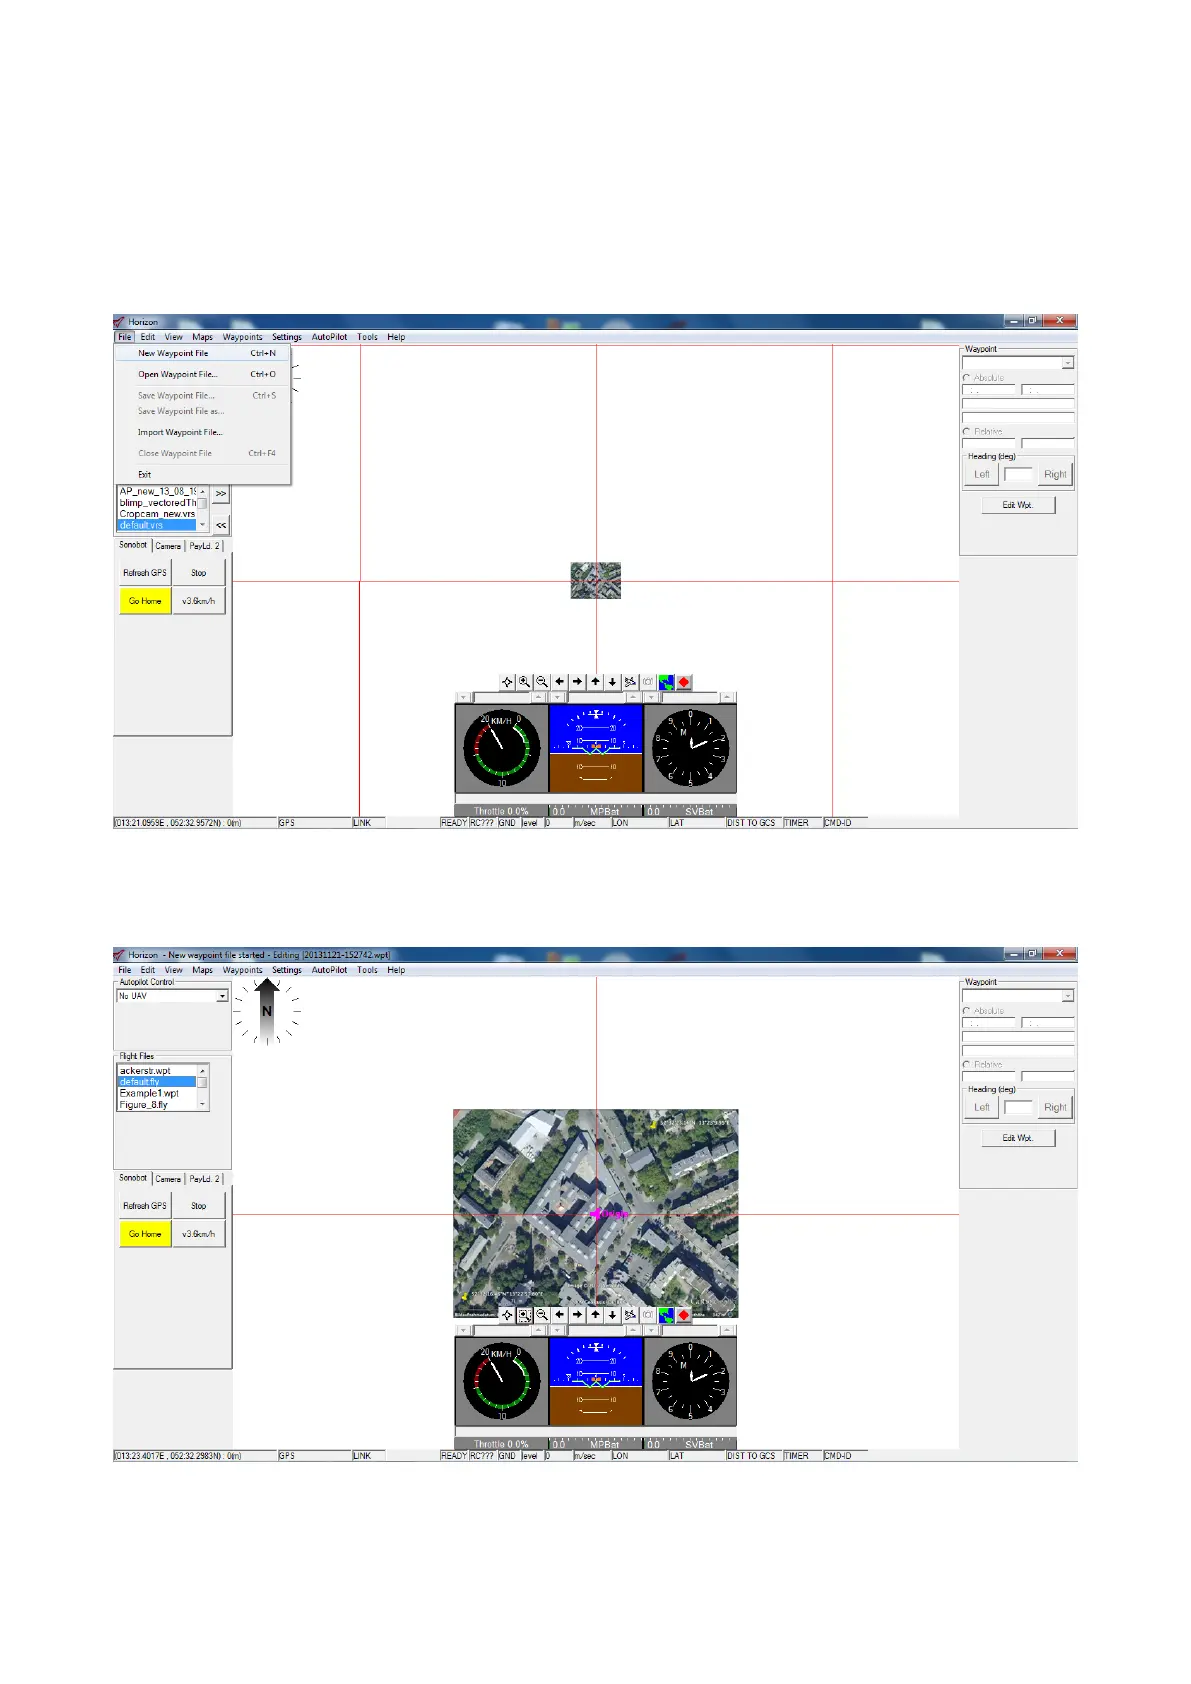Select ackerstr.wpt in Flight Files list
The width and height of the screenshot is (1191, 1684).
pyautogui.click(x=157, y=1071)
